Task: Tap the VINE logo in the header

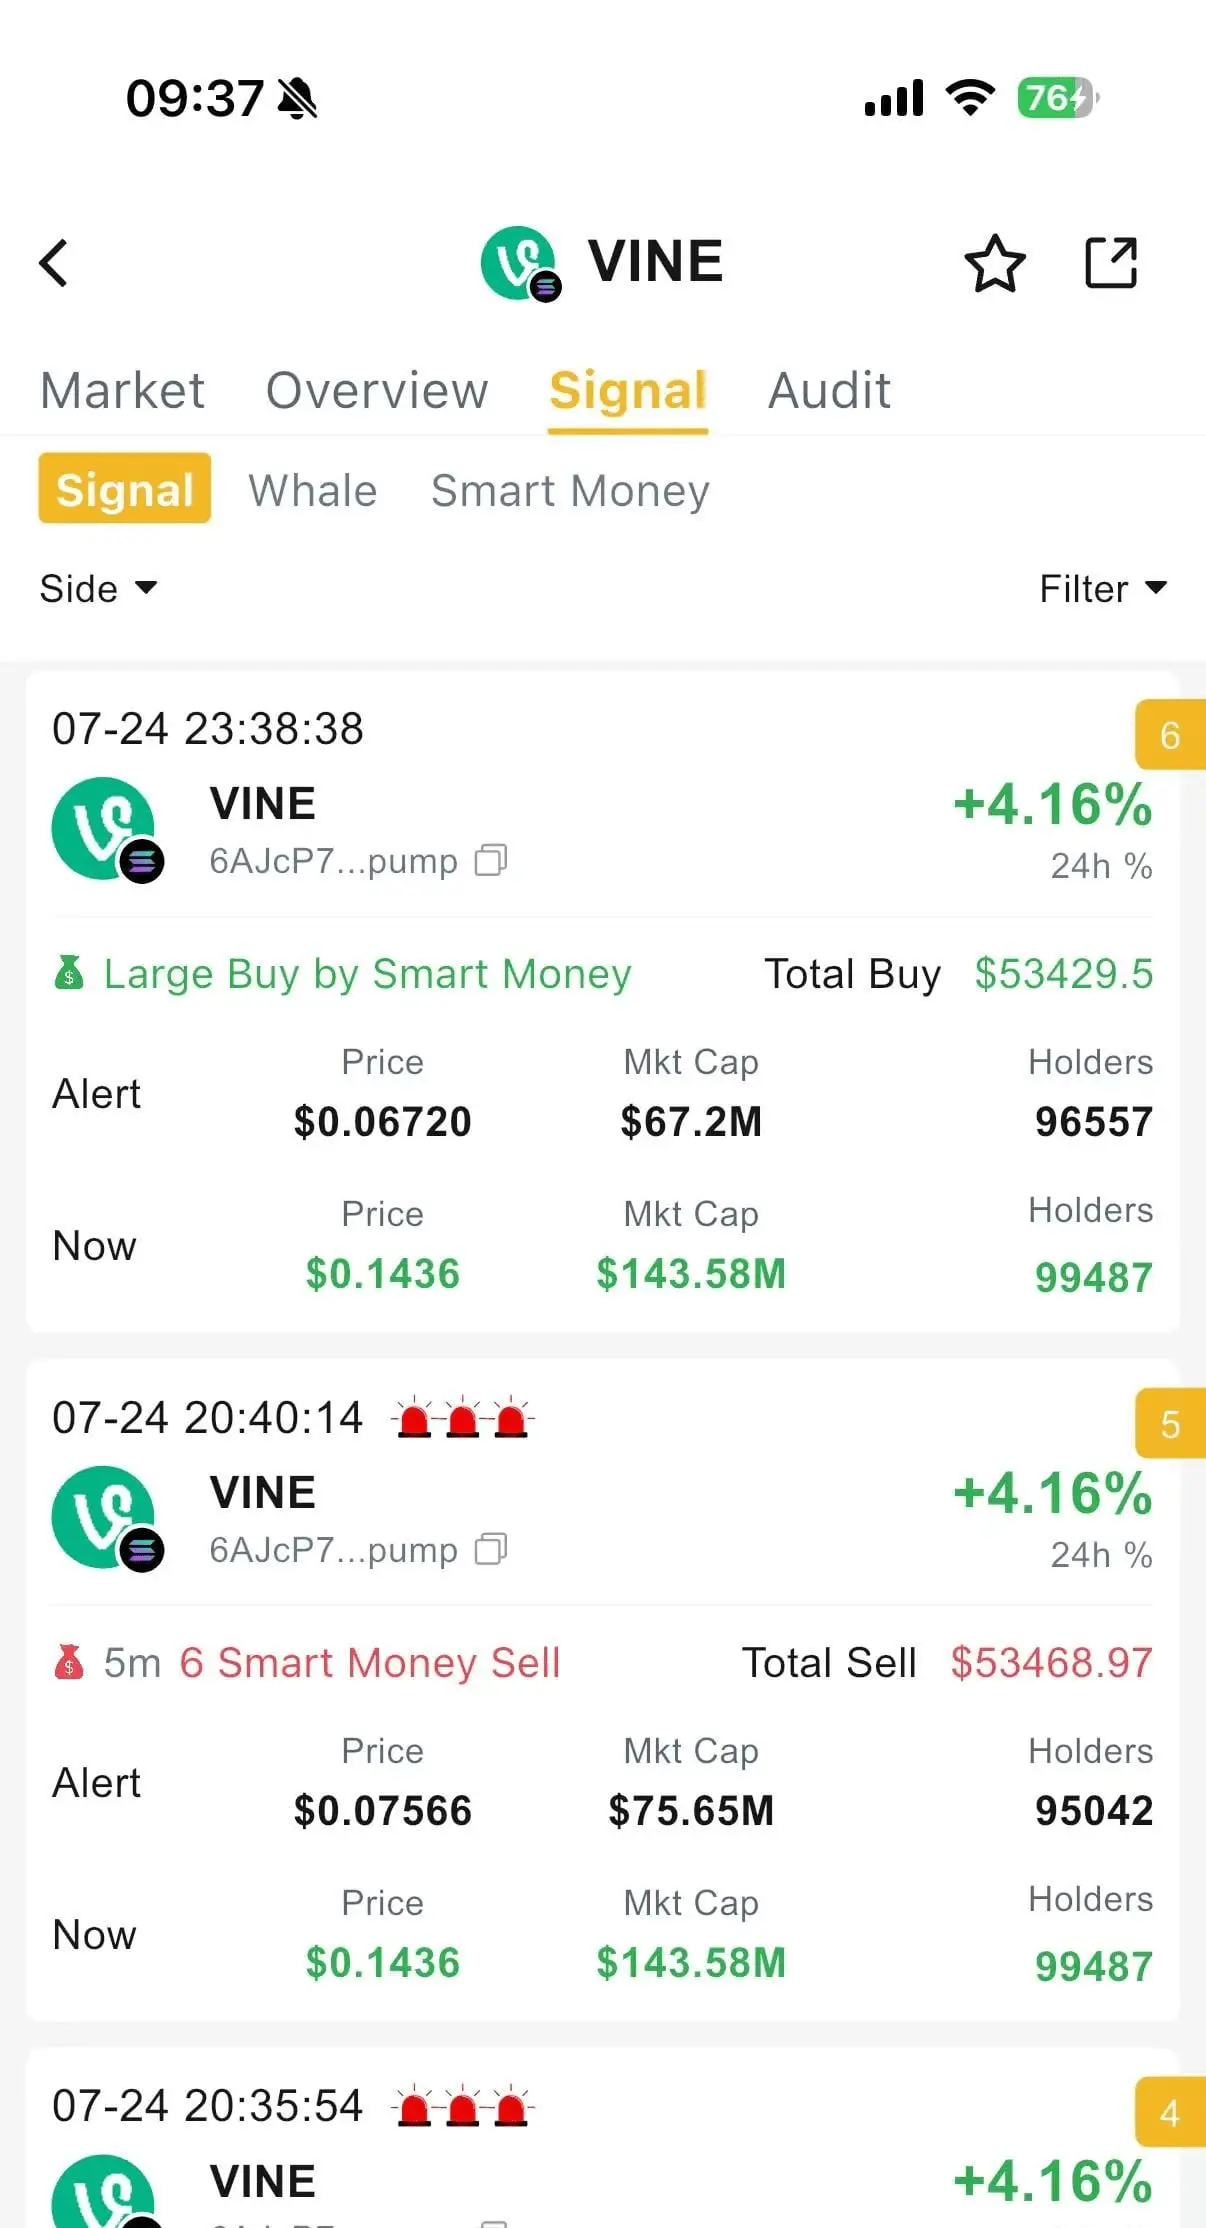Action: click(520, 263)
